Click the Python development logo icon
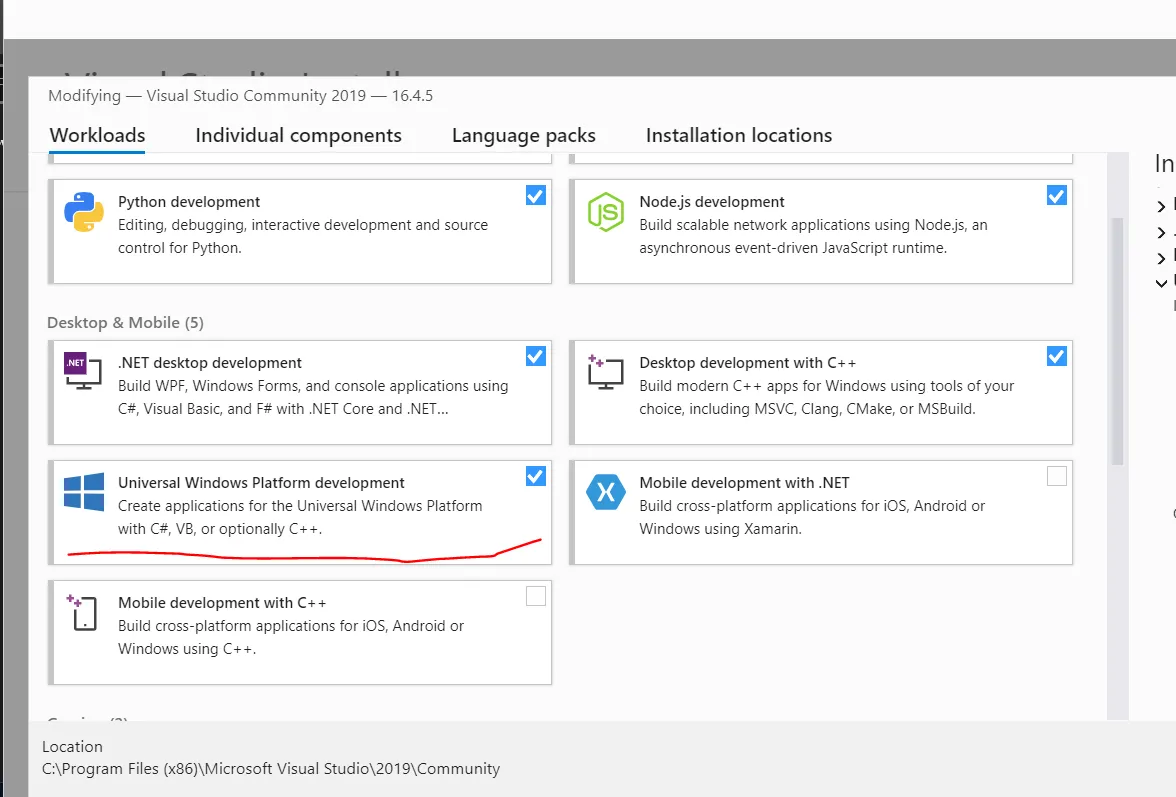1176x797 pixels. click(x=84, y=212)
